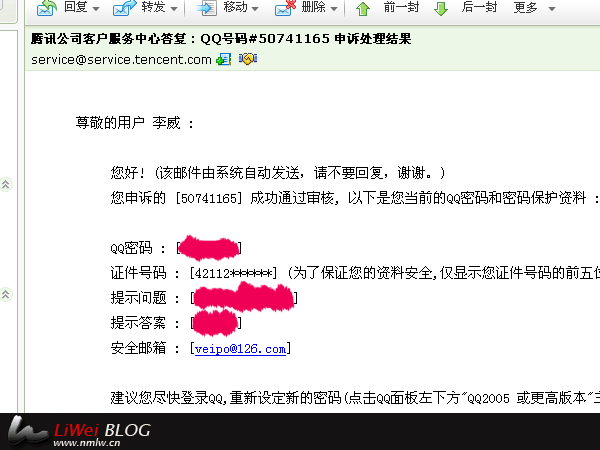Click the 安全邮箱 label
Screen dimensions: 600x450
(x=139, y=348)
